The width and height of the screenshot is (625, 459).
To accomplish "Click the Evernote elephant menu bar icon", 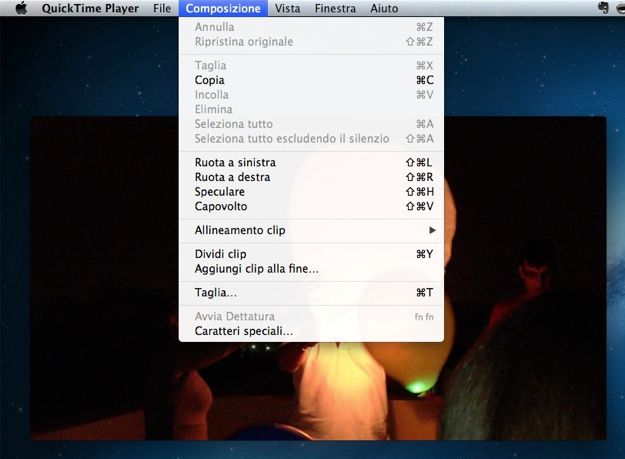I will [x=603, y=8].
